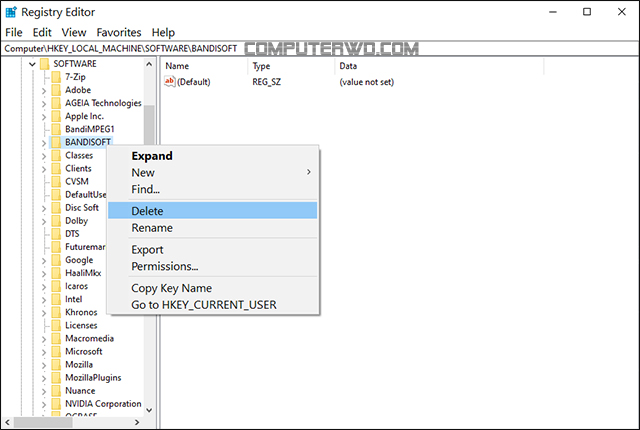Click the REG_SZ type cell
Image resolution: width=640 pixels, height=430 pixels.
click(x=267, y=82)
